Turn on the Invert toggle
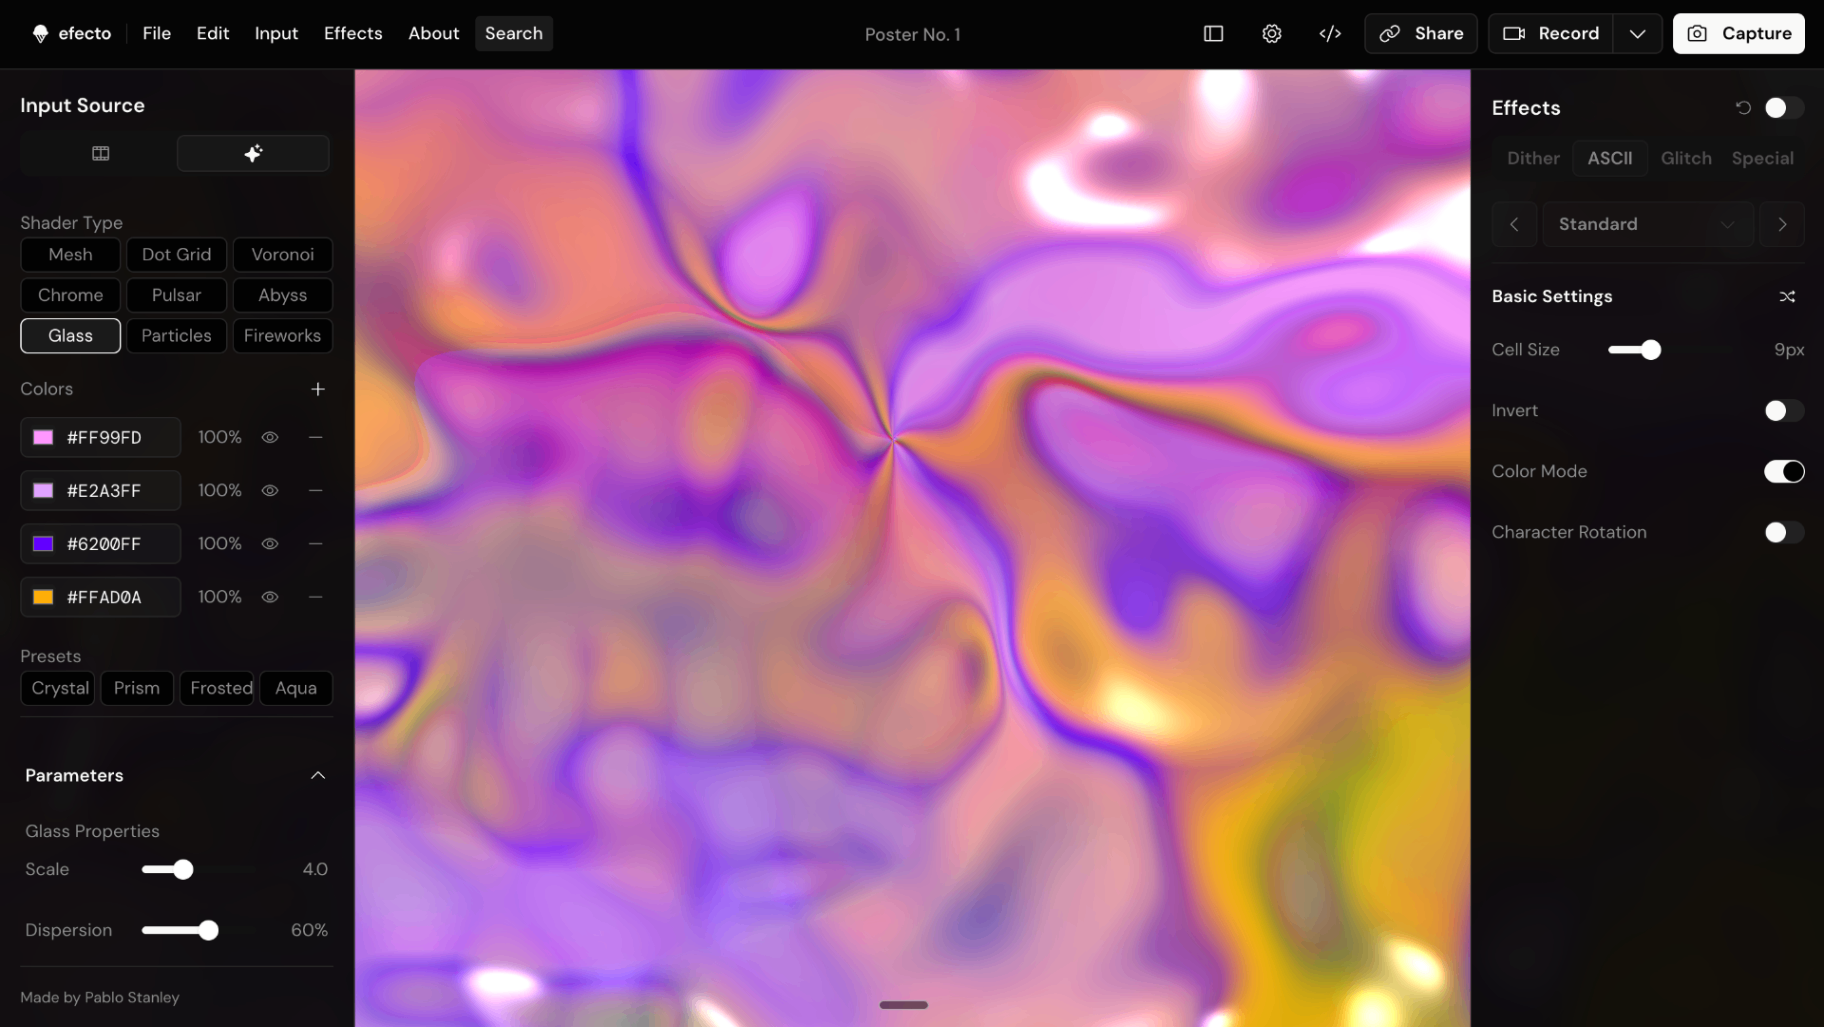This screenshot has height=1027, width=1824. [x=1783, y=410]
